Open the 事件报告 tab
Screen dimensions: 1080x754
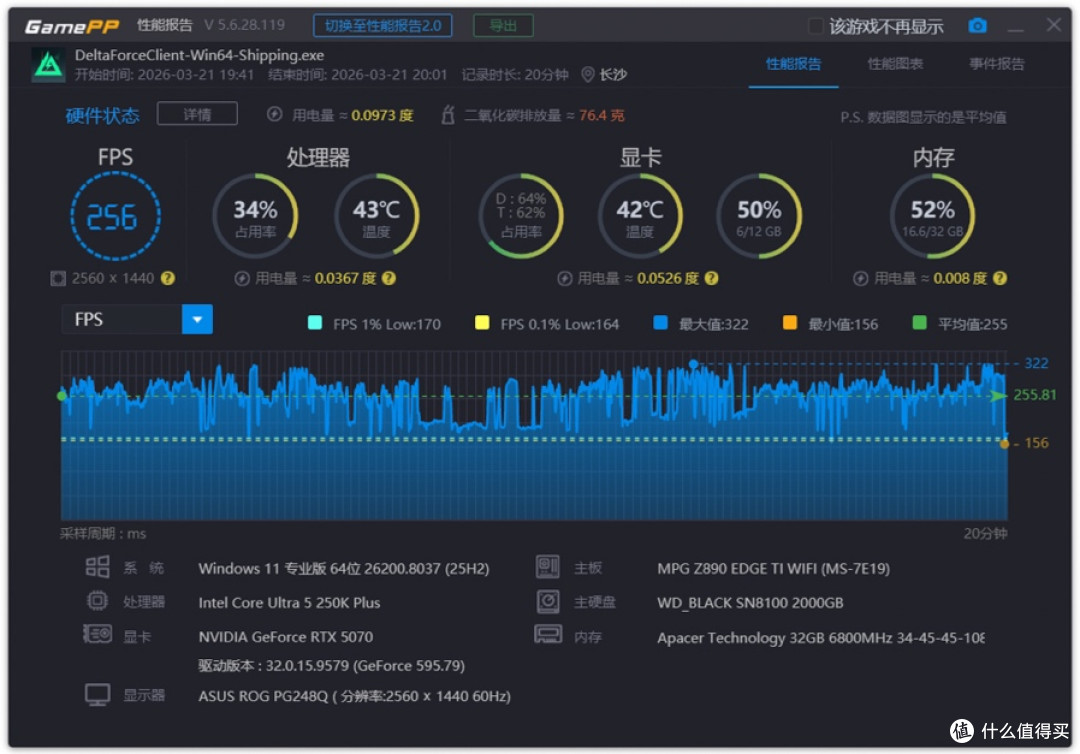click(997, 64)
